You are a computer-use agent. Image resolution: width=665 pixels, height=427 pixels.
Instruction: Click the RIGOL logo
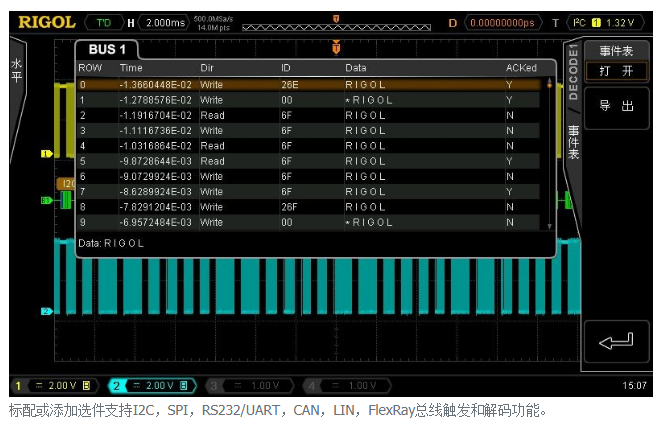coord(47,22)
